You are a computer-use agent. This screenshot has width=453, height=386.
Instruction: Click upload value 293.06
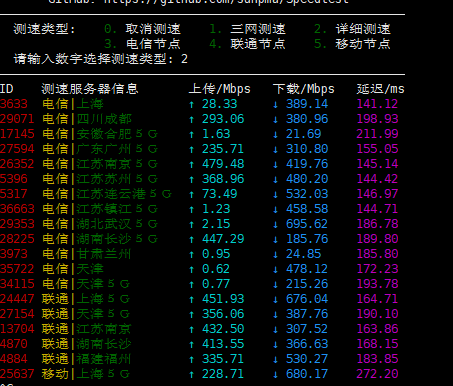pyautogui.click(x=223, y=119)
